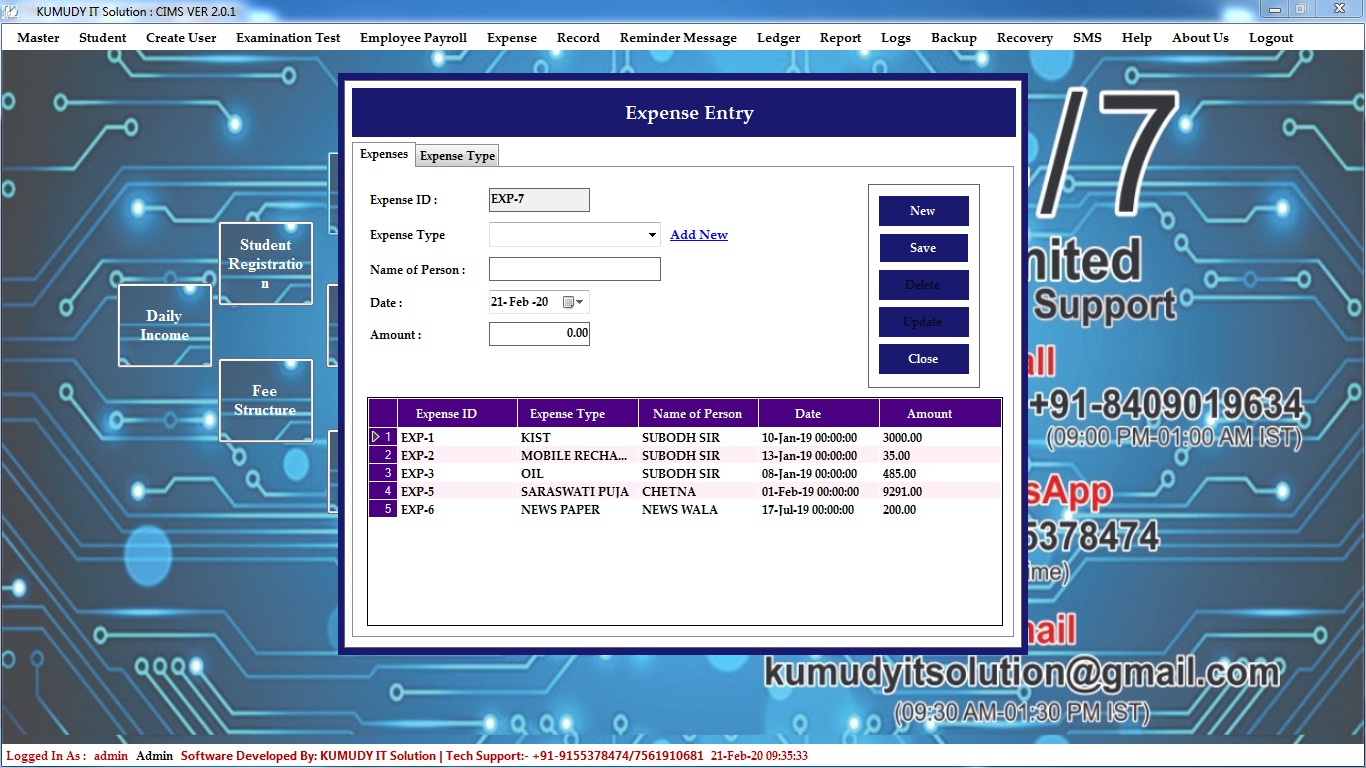Screen dimensions: 1366x768
Task: Select the Expenses tab
Action: (384, 154)
